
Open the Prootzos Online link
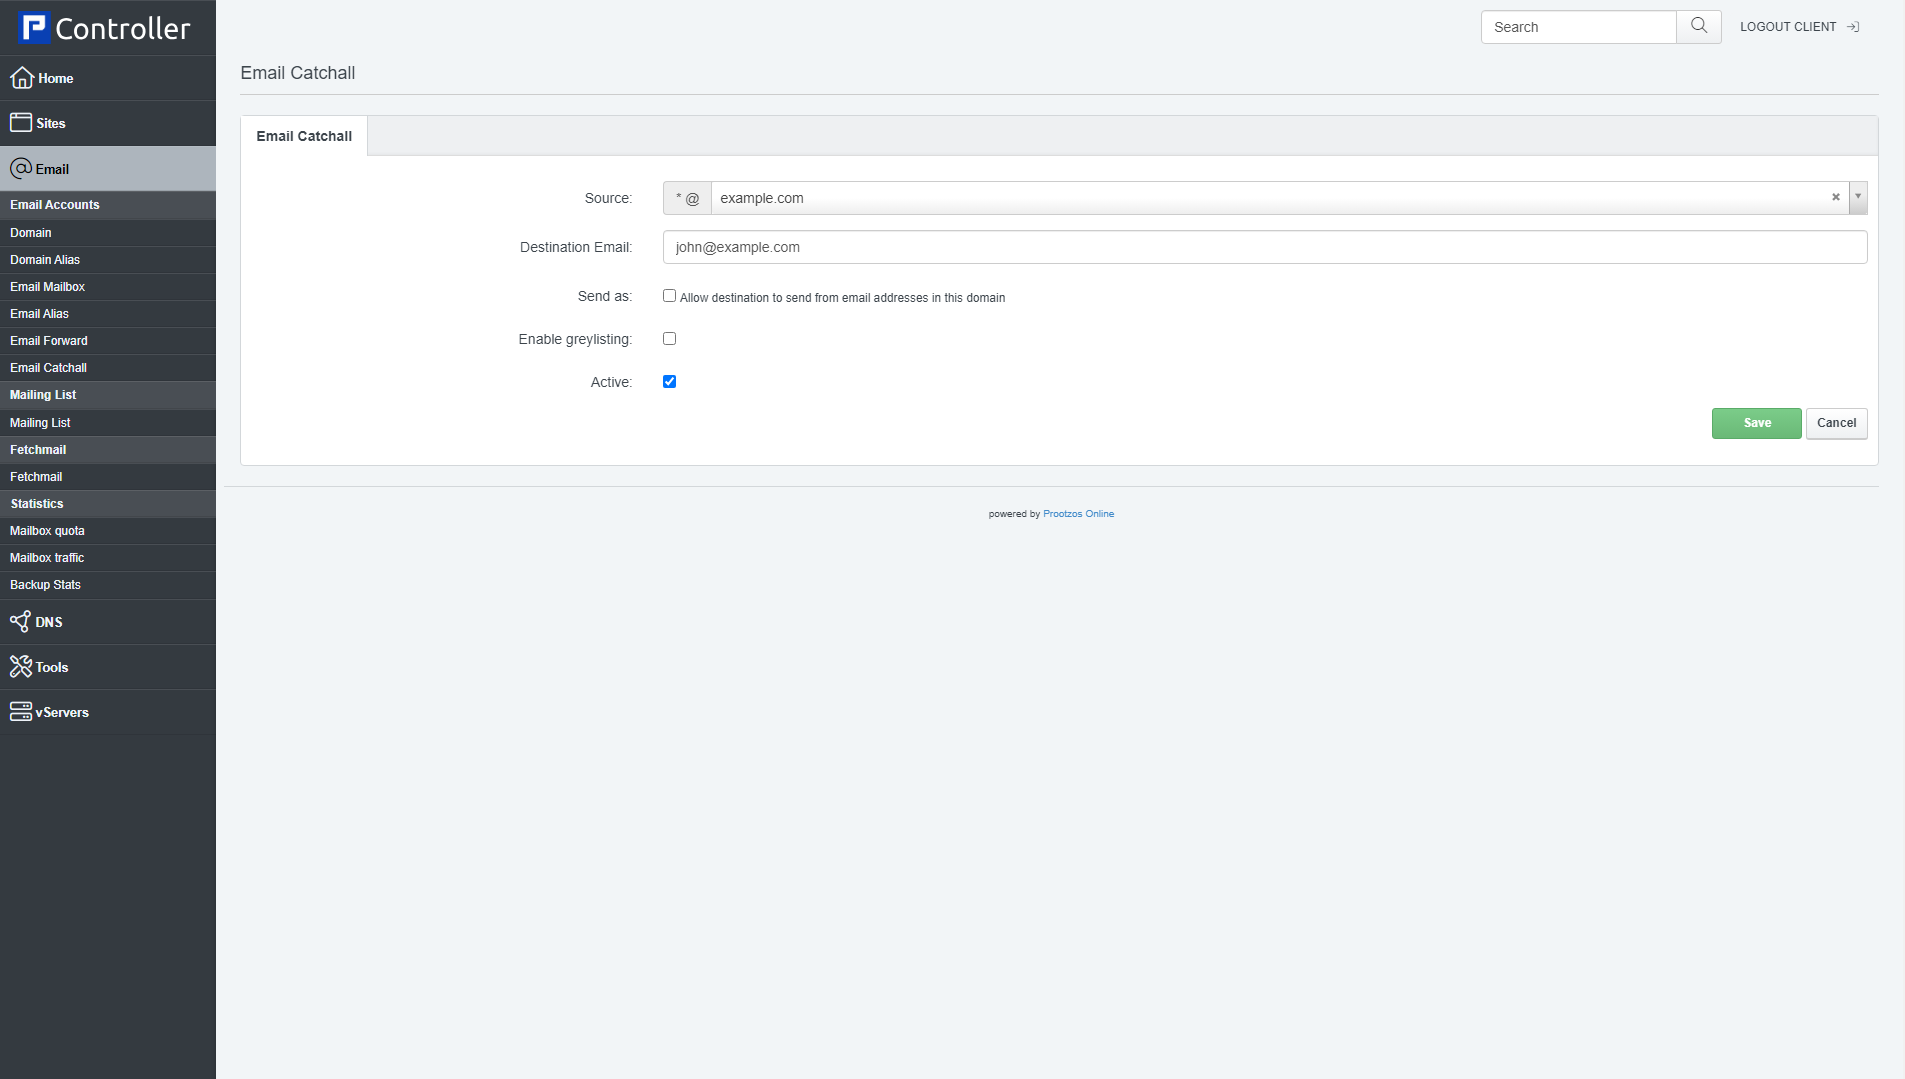point(1078,513)
